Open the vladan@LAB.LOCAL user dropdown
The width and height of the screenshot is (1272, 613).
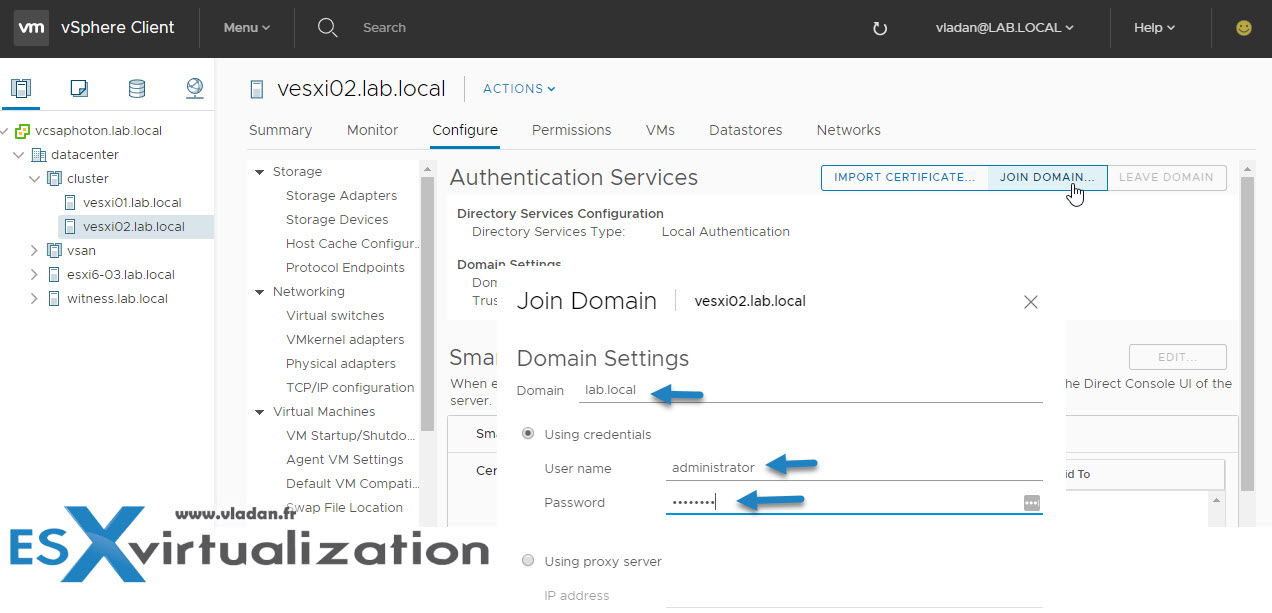tap(1004, 28)
